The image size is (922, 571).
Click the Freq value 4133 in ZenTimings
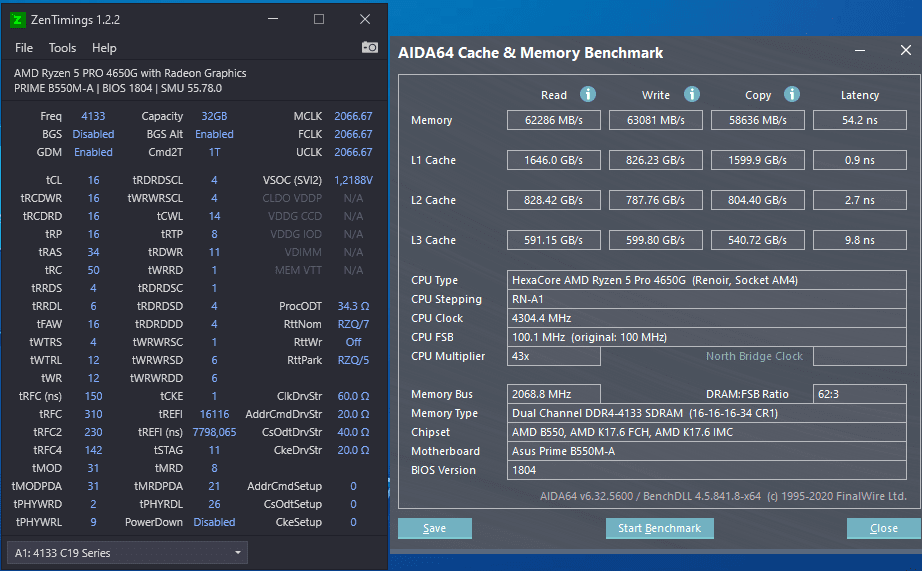[x=93, y=116]
